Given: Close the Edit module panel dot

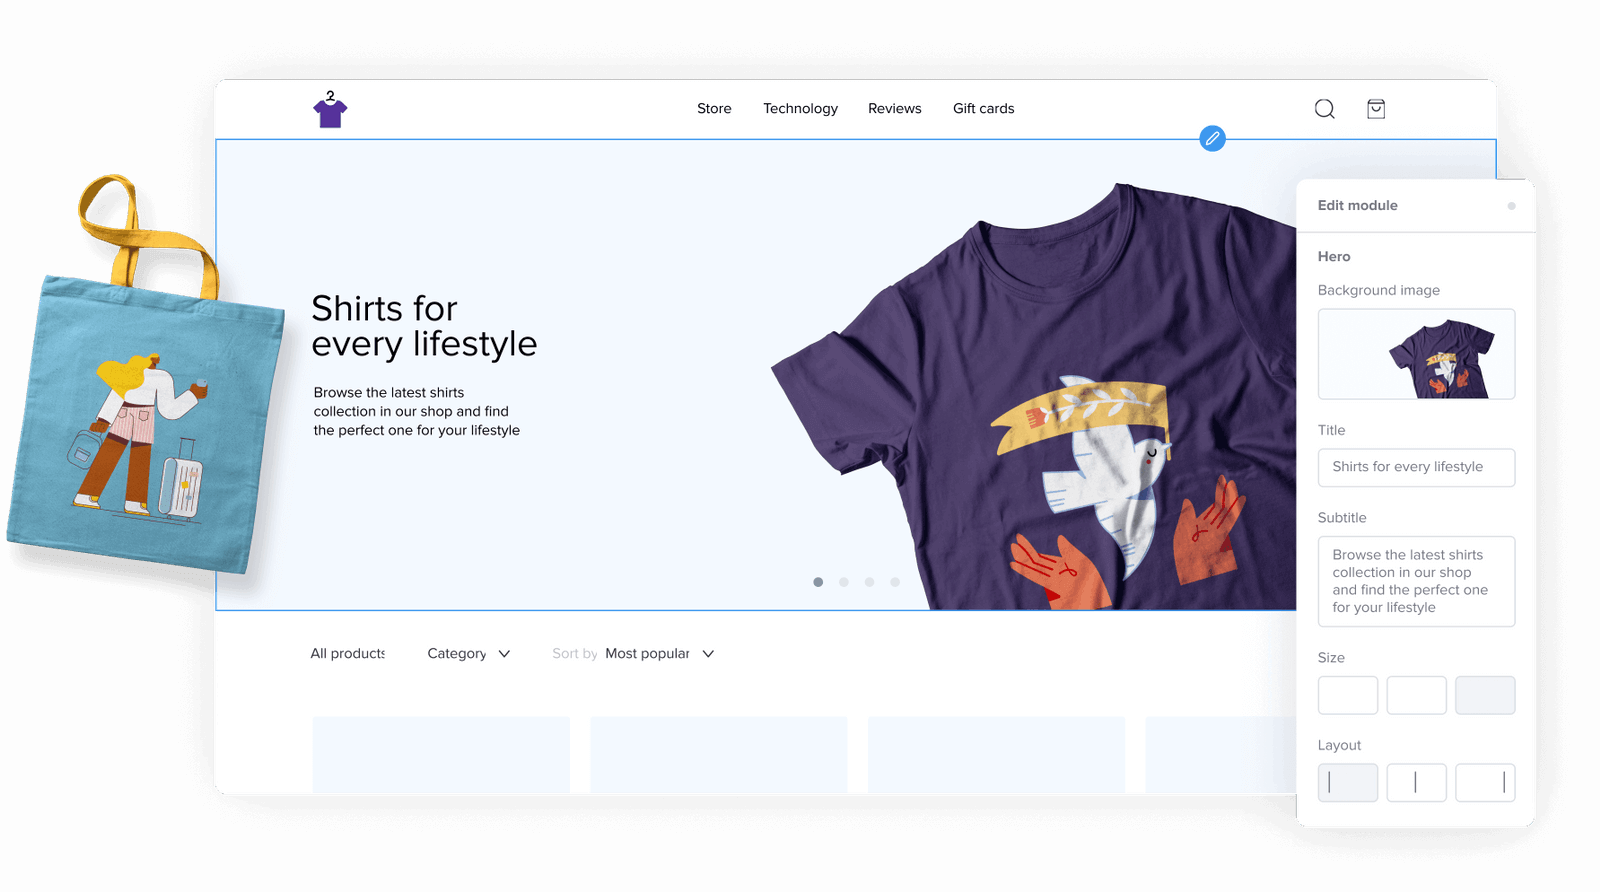Looking at the screenshot, I should (1511, 206).
